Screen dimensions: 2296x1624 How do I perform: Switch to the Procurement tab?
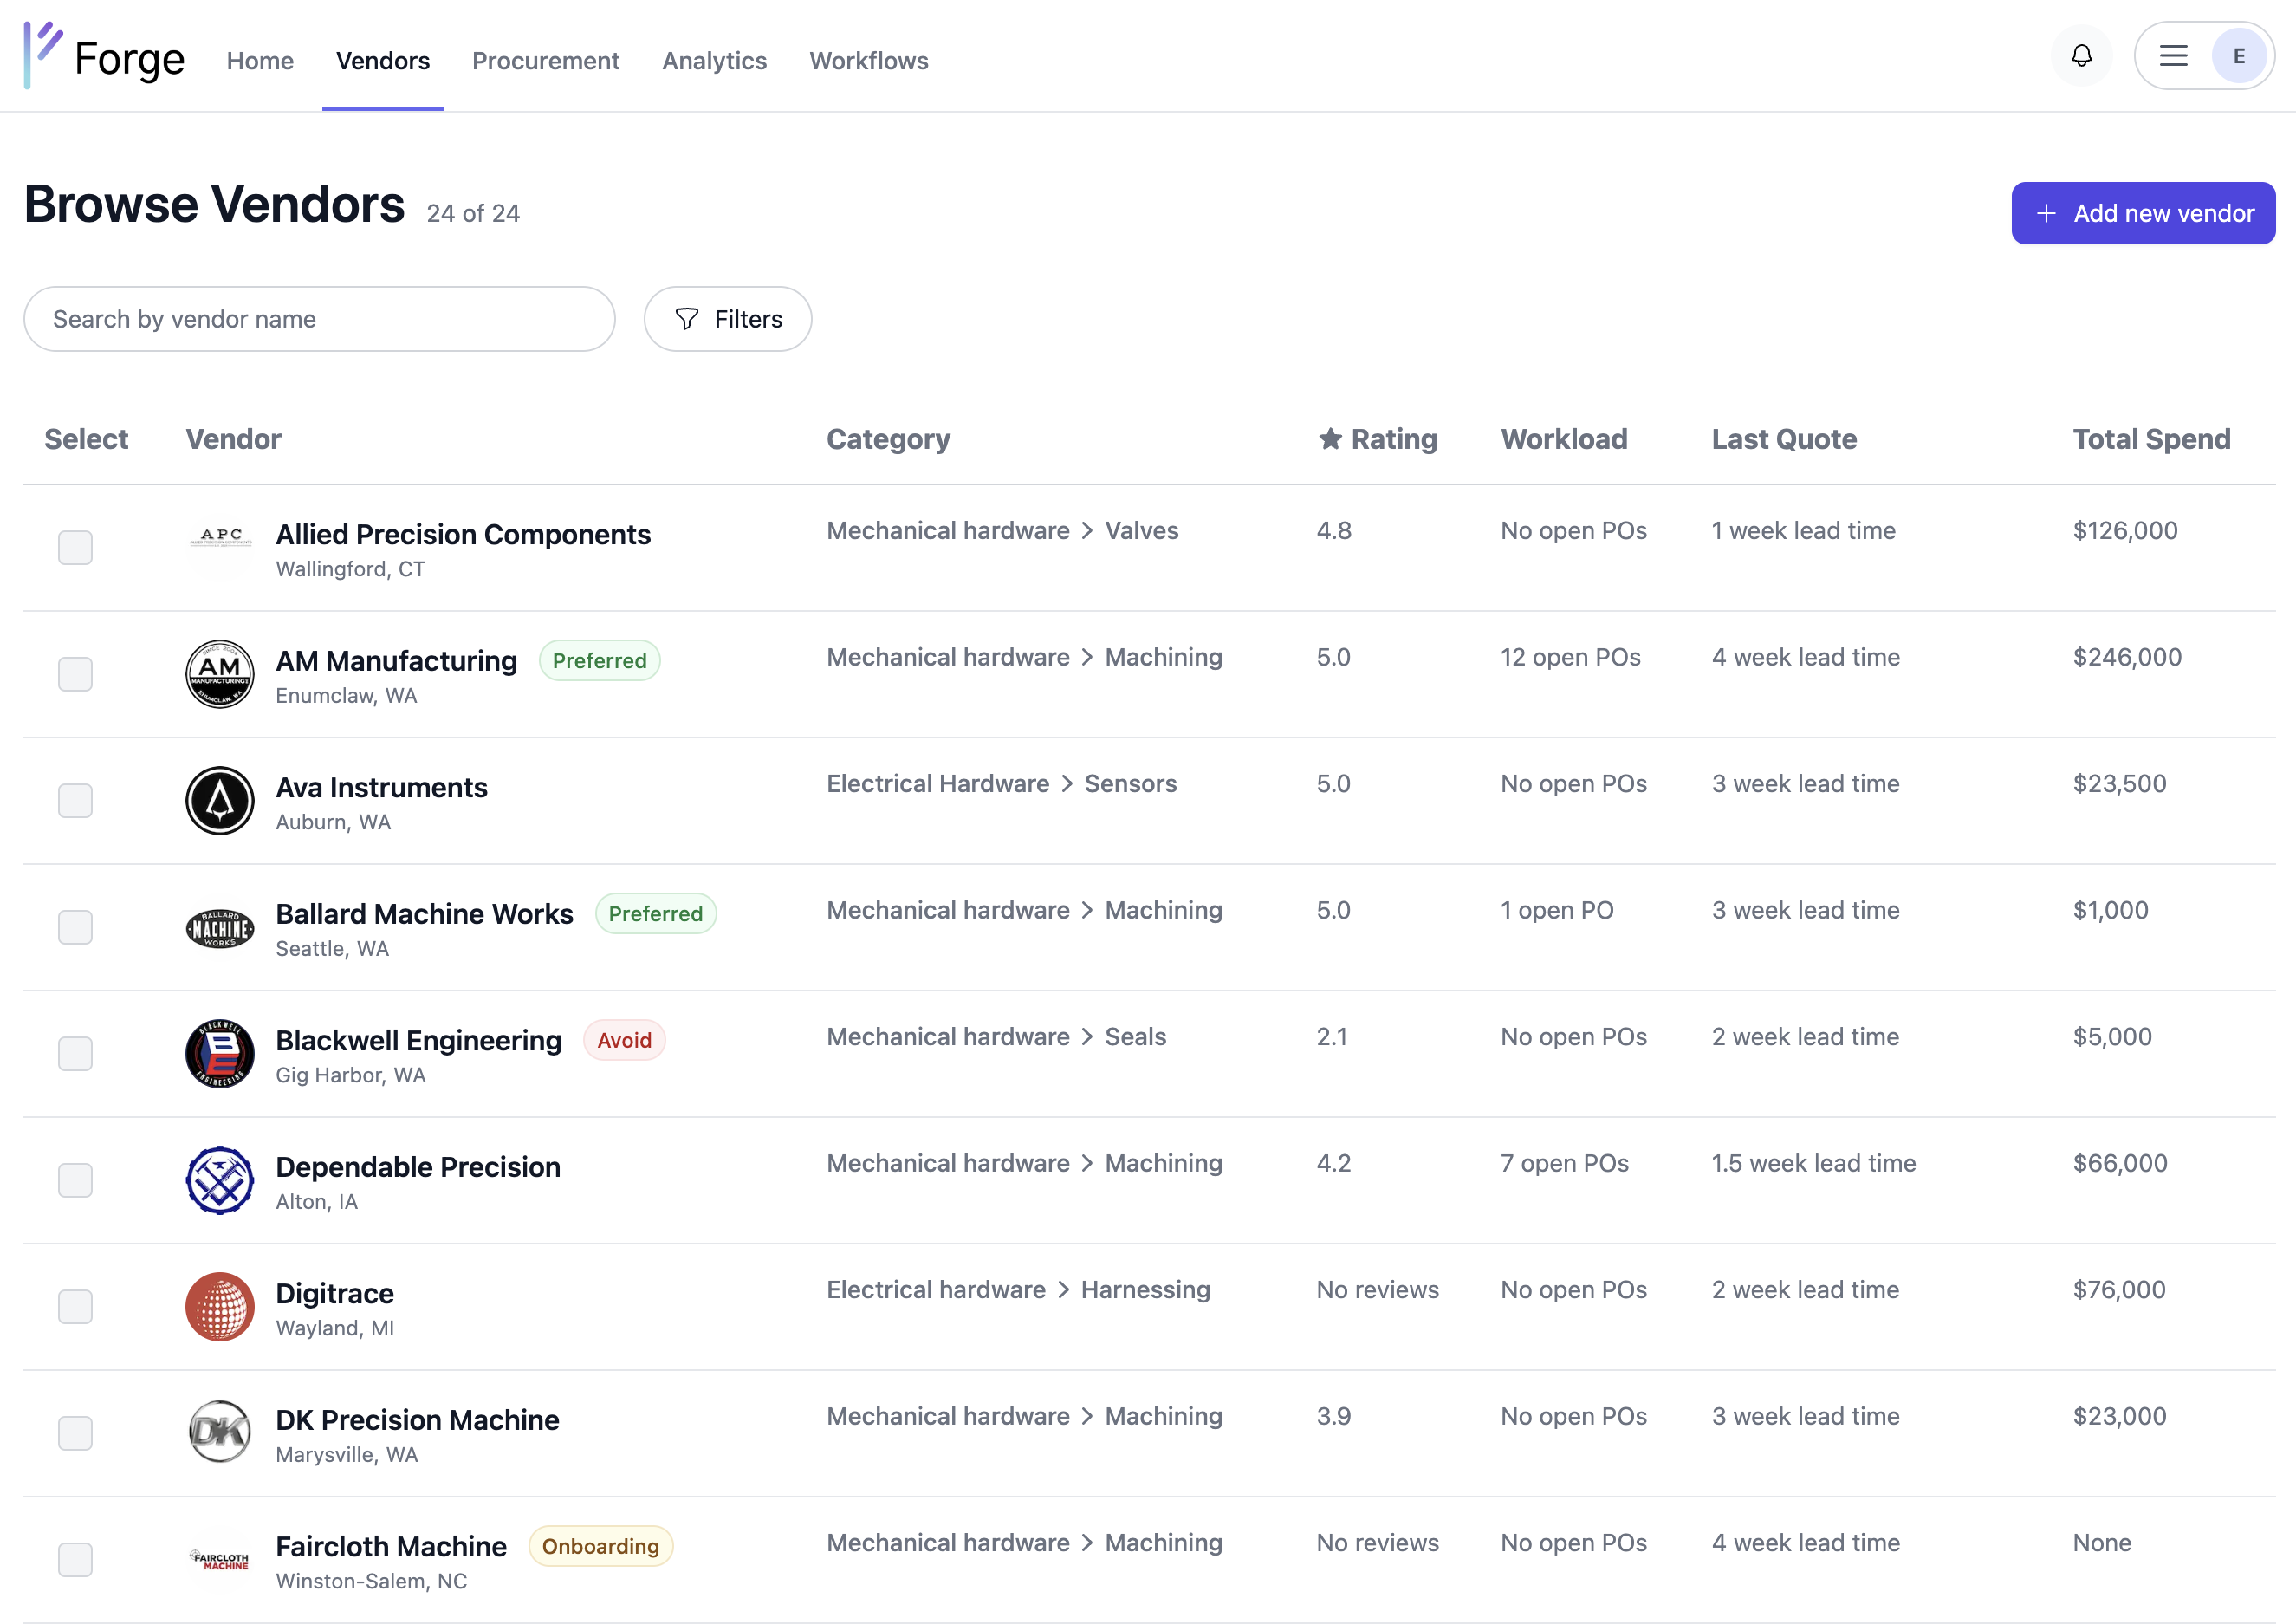point(545,61)
